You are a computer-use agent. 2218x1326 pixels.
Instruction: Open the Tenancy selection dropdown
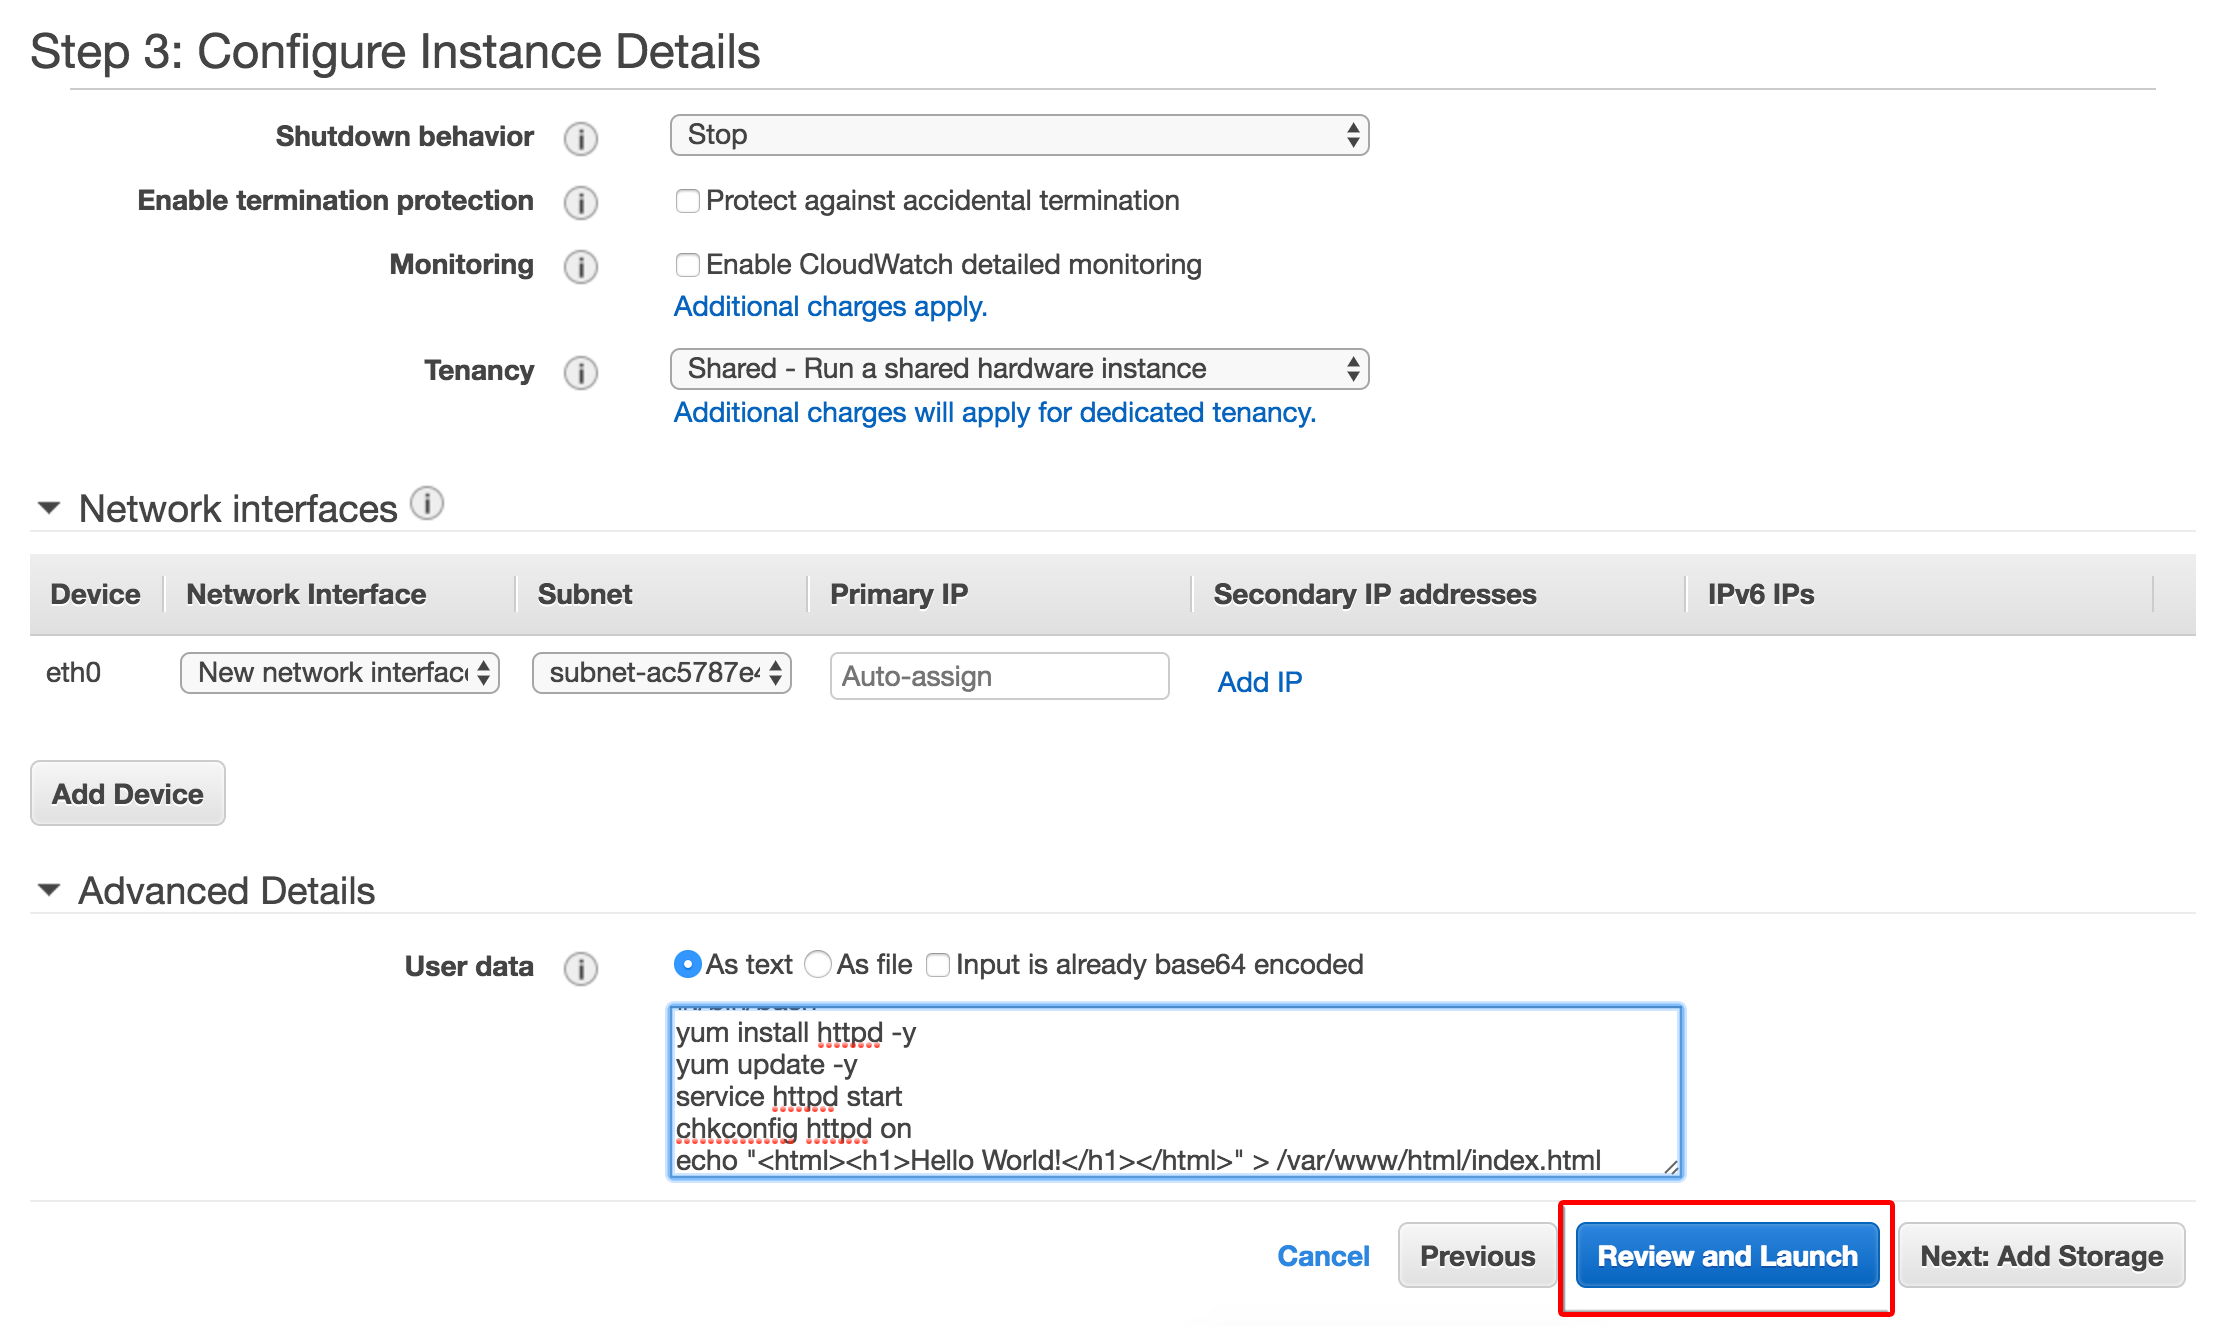1018,368
